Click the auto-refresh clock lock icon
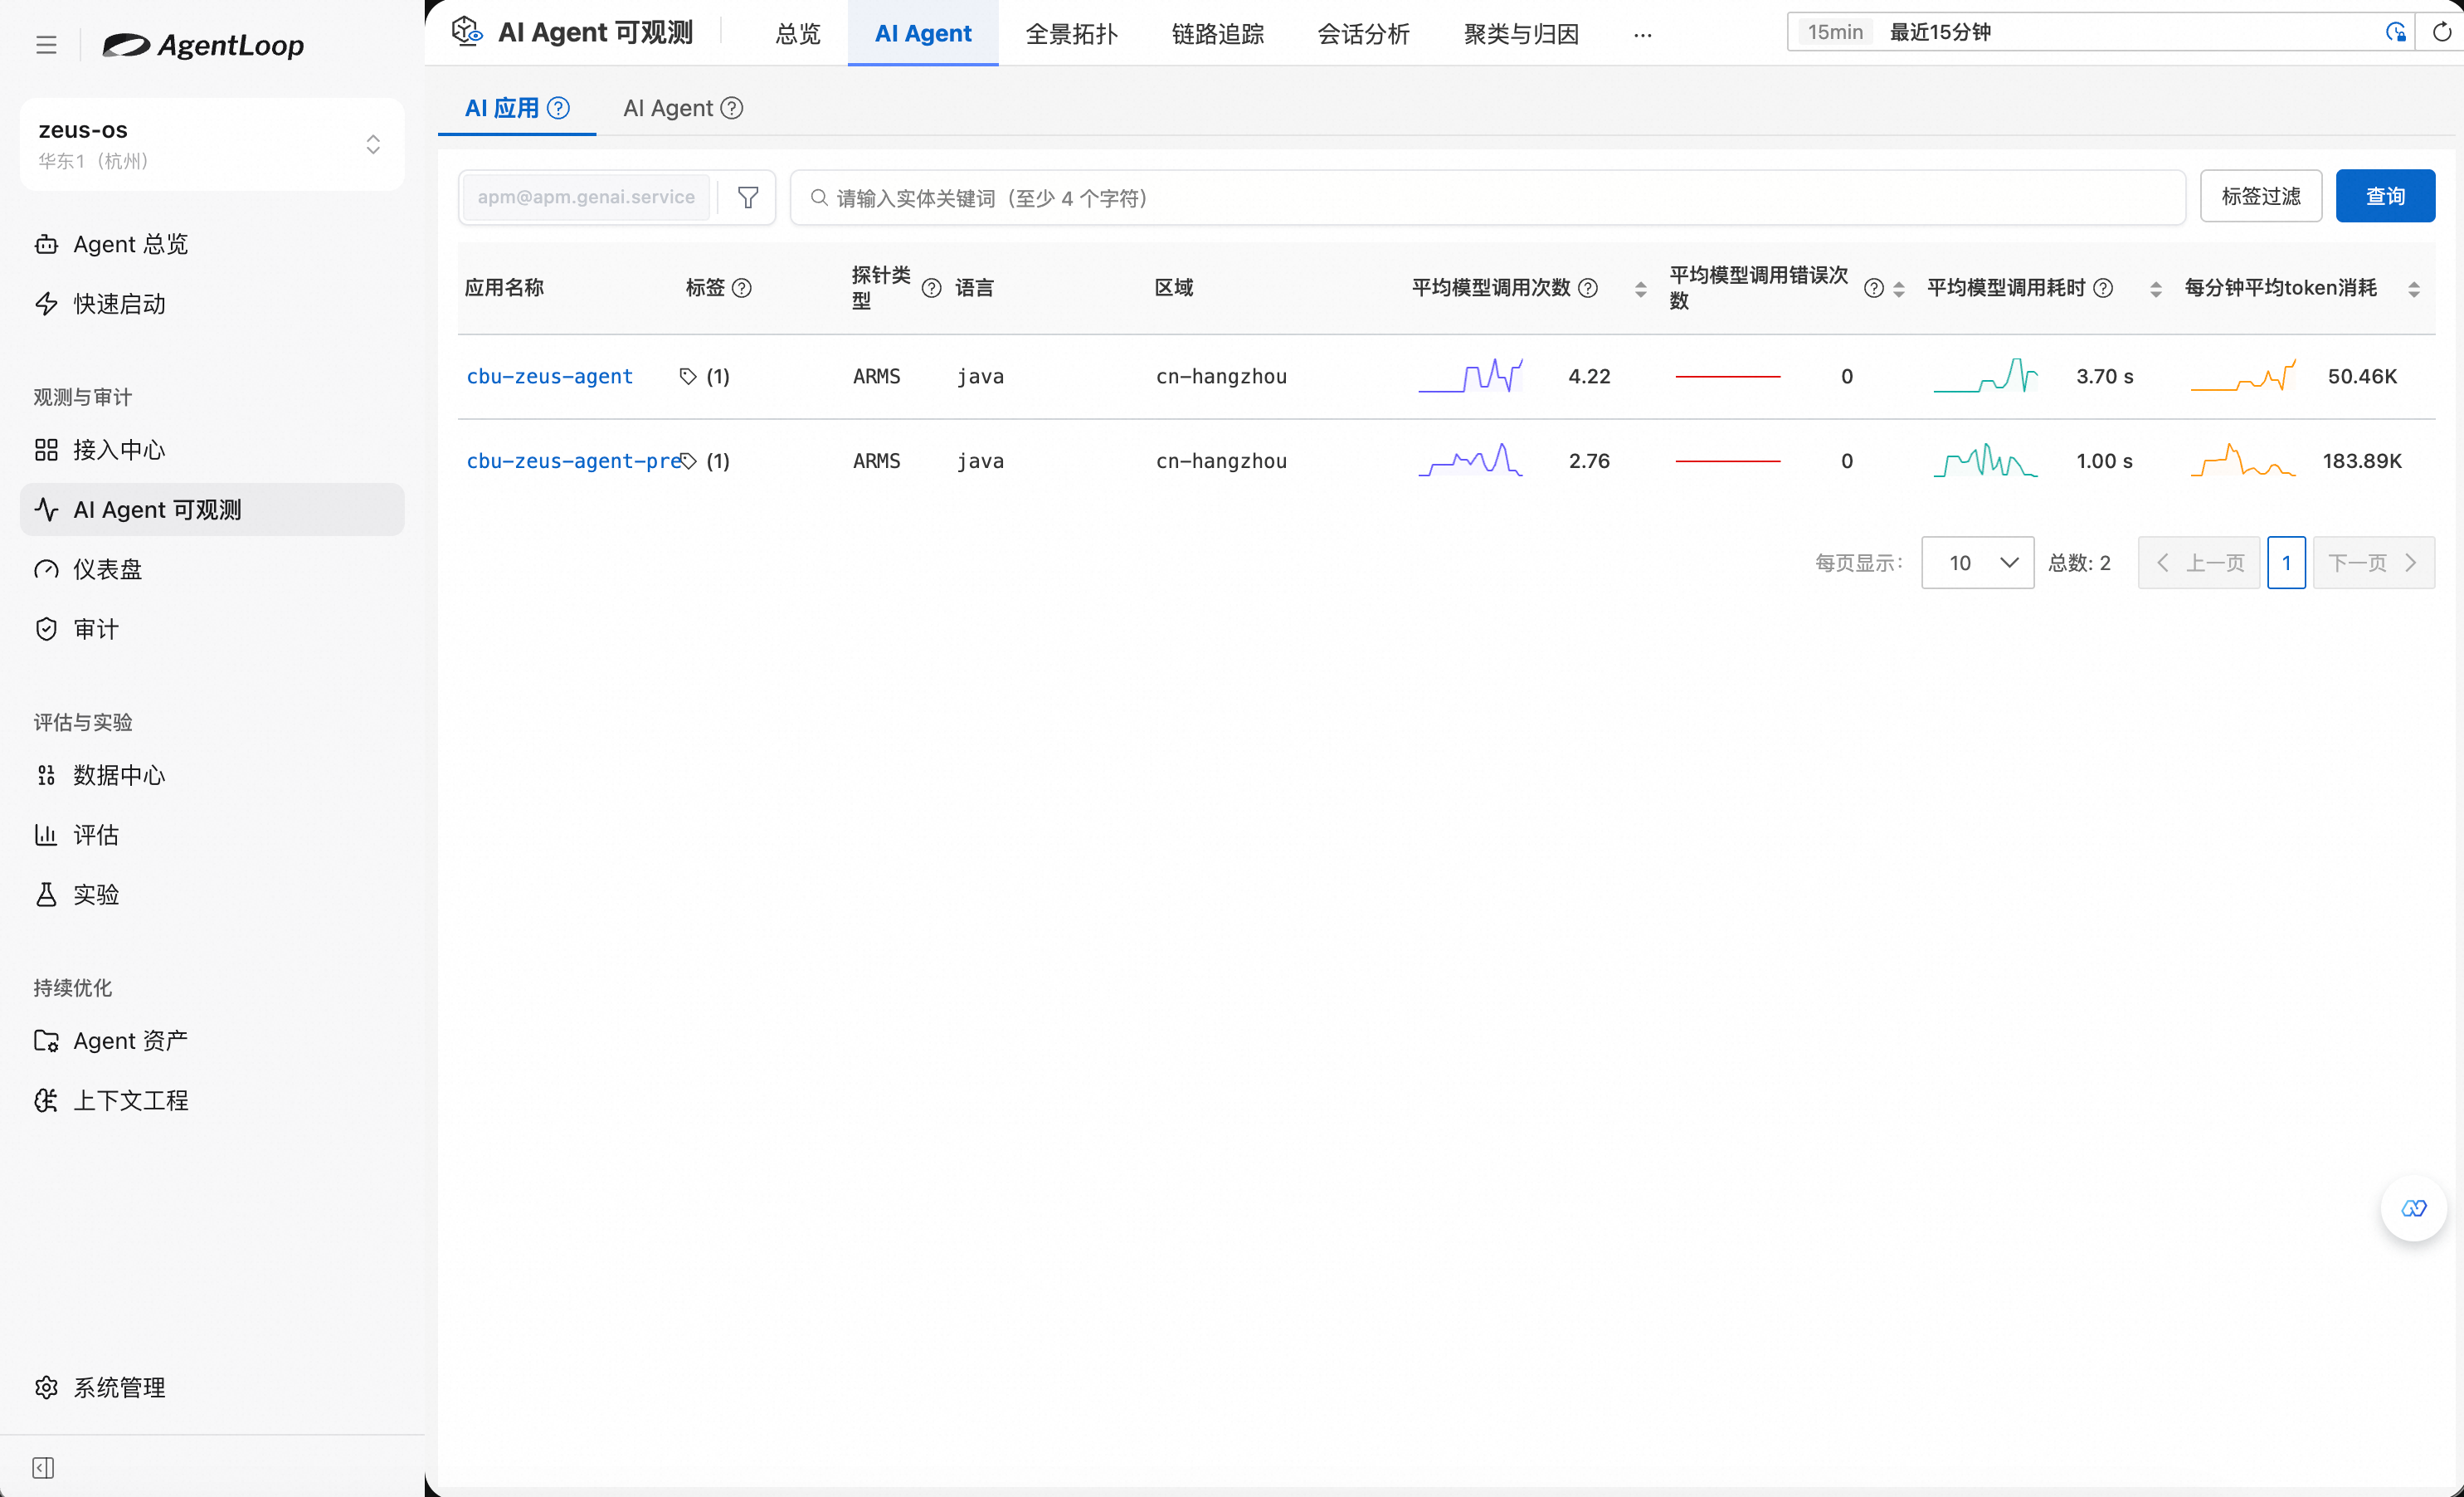 tap(2395, 32)
